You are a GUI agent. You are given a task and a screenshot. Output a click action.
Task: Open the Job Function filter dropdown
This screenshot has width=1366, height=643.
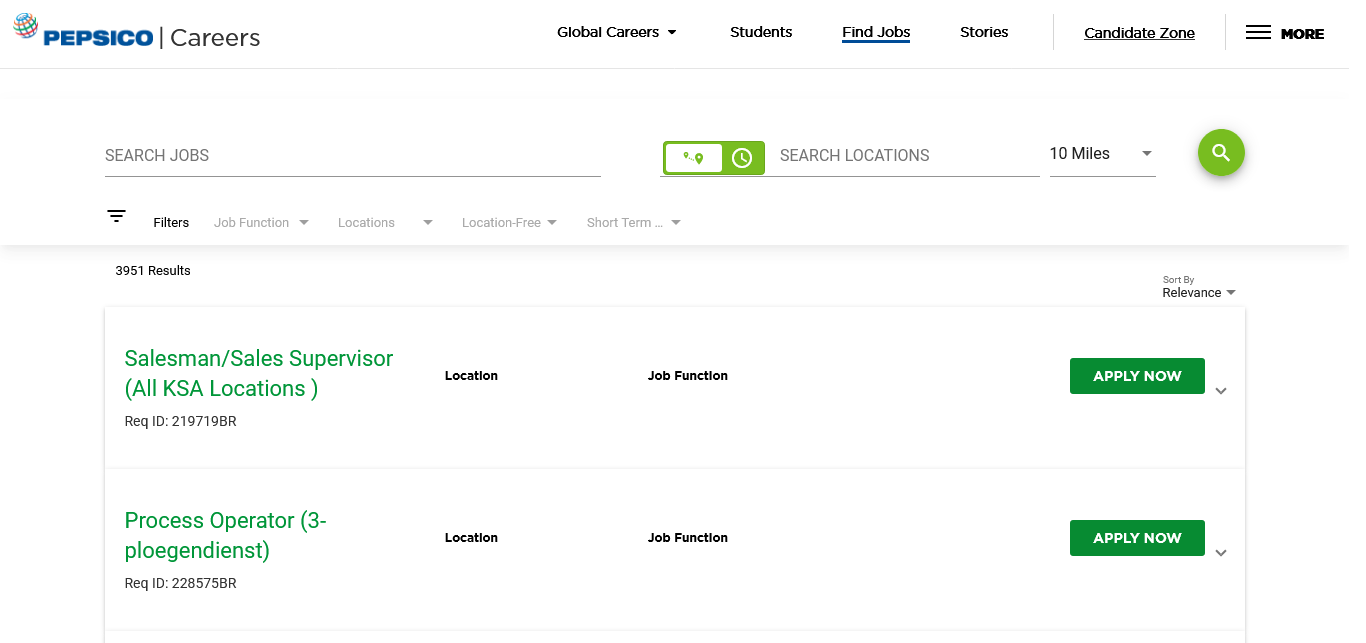point(261,223)
